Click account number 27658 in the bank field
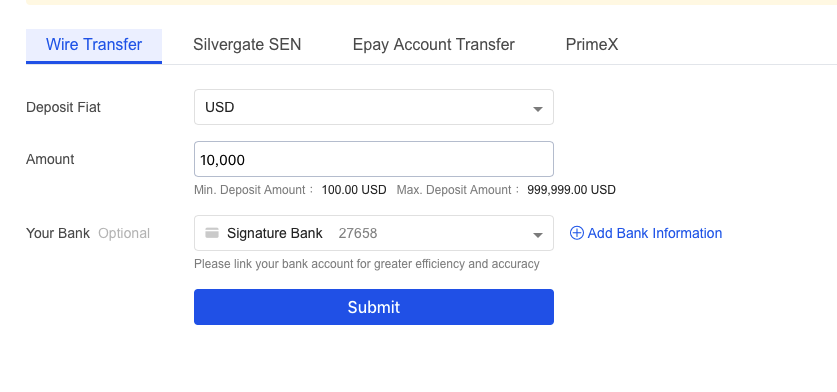The height and width of the screenshot is (392, 837). coord(358,233)
